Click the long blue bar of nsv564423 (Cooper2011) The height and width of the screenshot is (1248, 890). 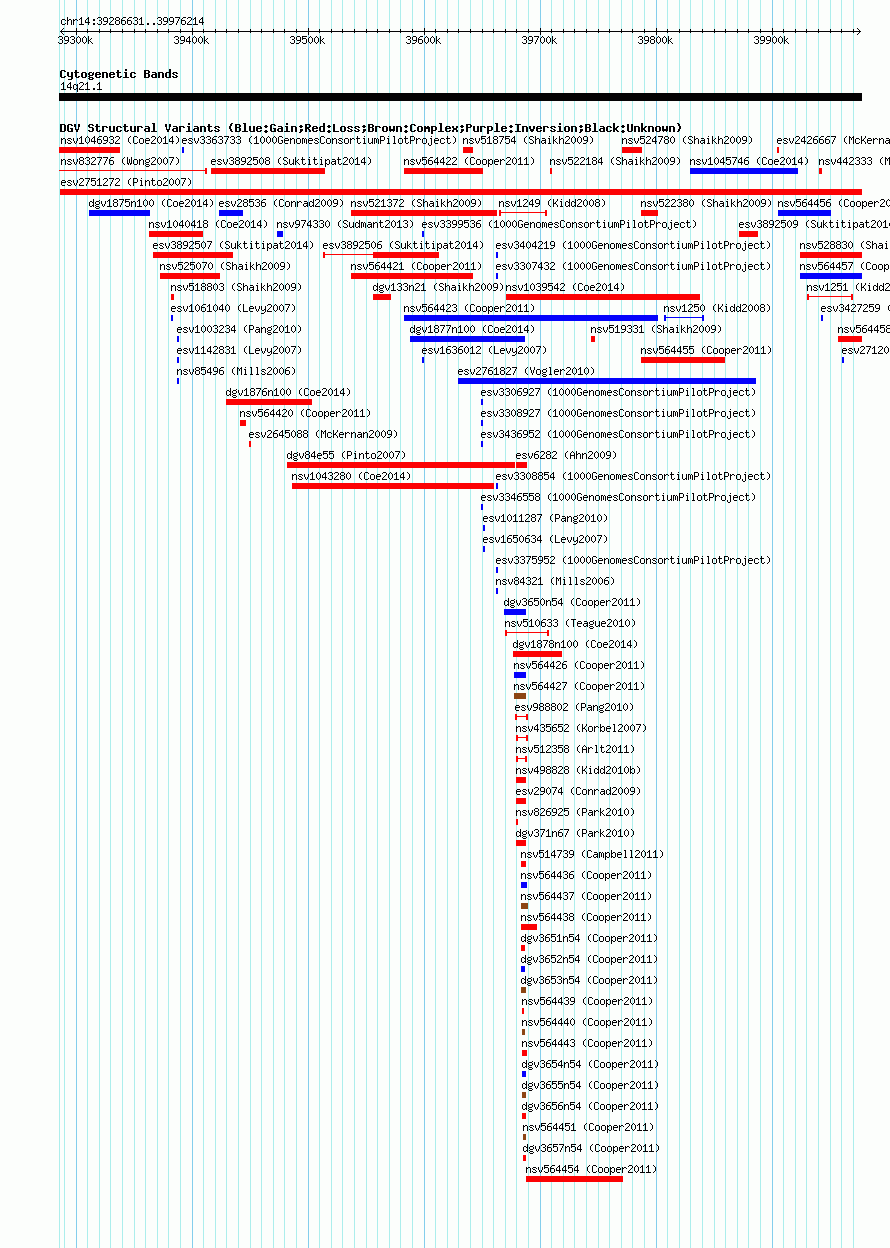(x=531, y=318)
